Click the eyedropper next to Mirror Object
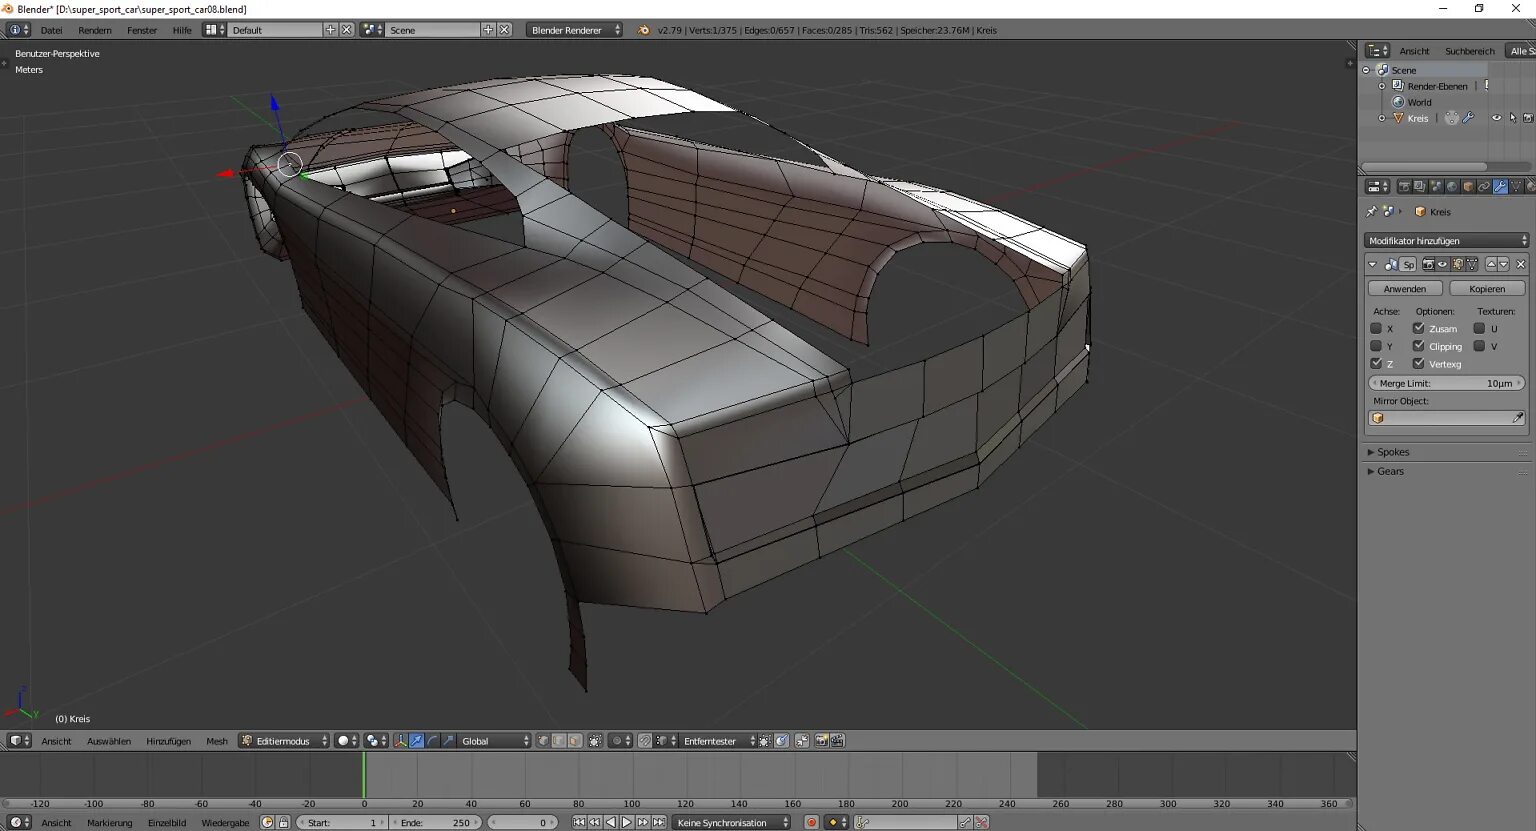 1517,418
